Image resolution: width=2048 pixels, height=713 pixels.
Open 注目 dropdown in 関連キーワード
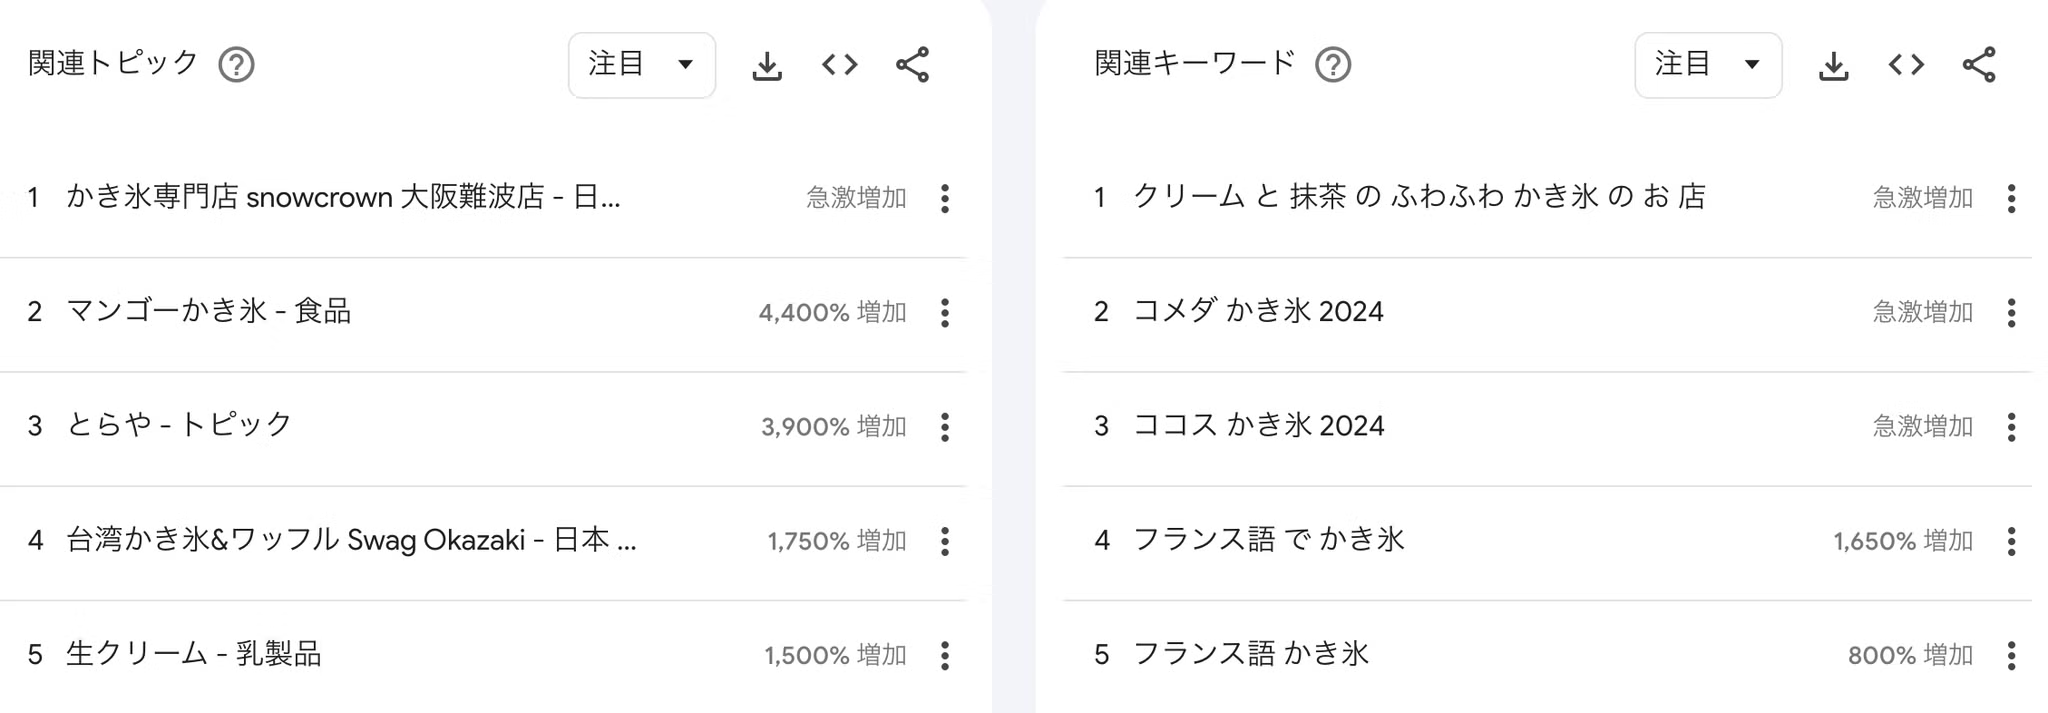click(x=1708, y=65)
